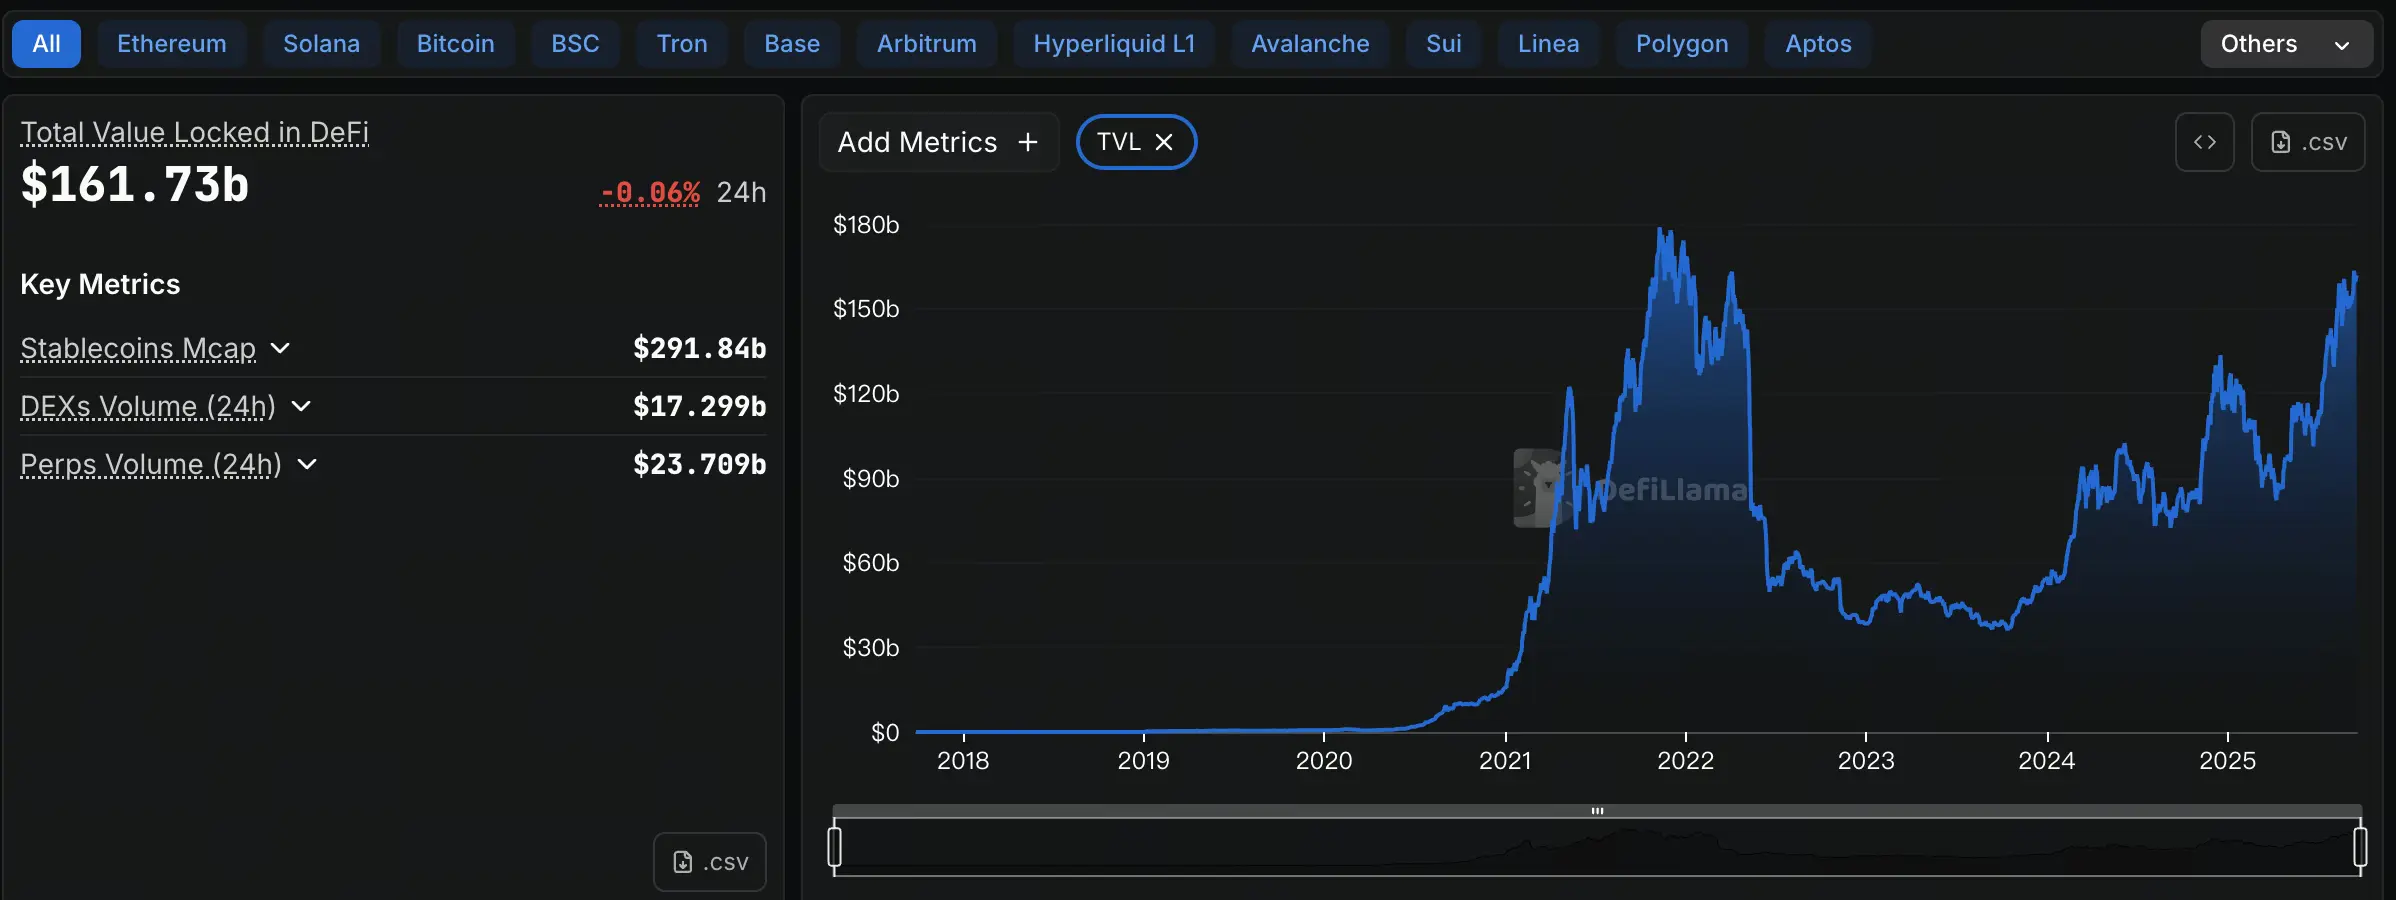Click the Perps Volume (24h) label
The image size is (2396, 900).
coord(151,464)
